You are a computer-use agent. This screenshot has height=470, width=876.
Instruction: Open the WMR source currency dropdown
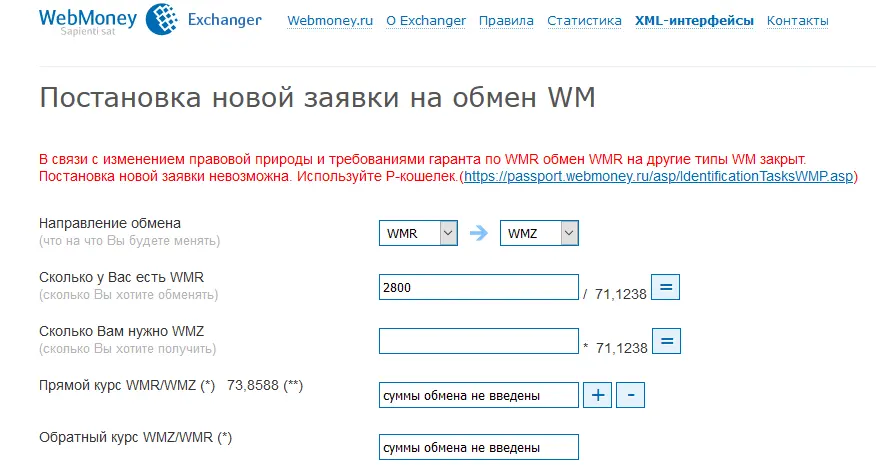click(x=418, y=233)
